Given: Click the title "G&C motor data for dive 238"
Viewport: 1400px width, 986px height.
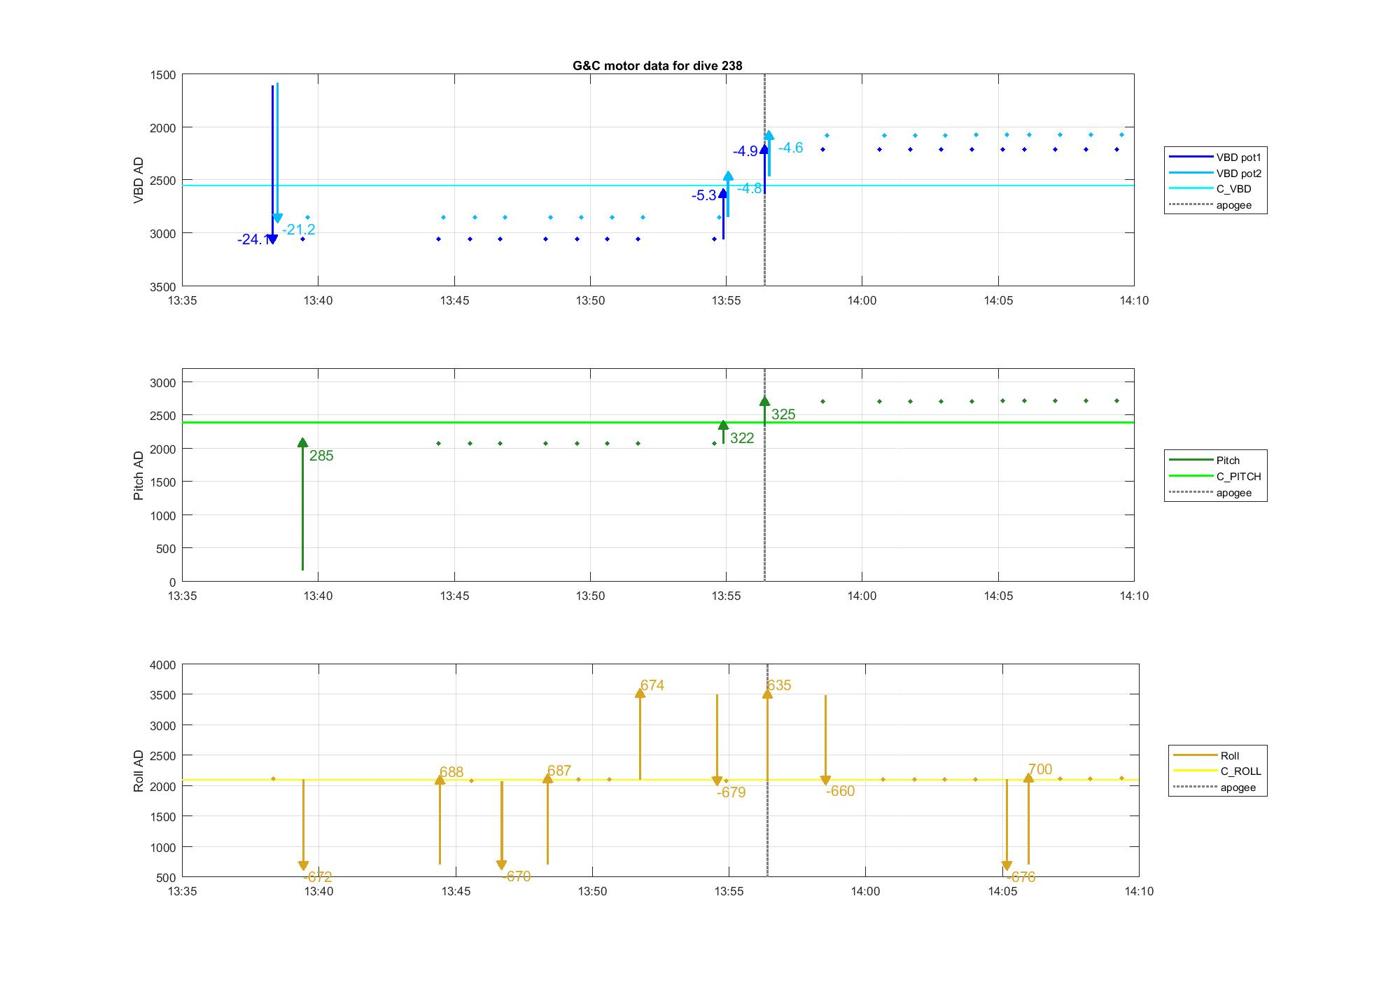Looking at the screenshot, I should (657, 66).
